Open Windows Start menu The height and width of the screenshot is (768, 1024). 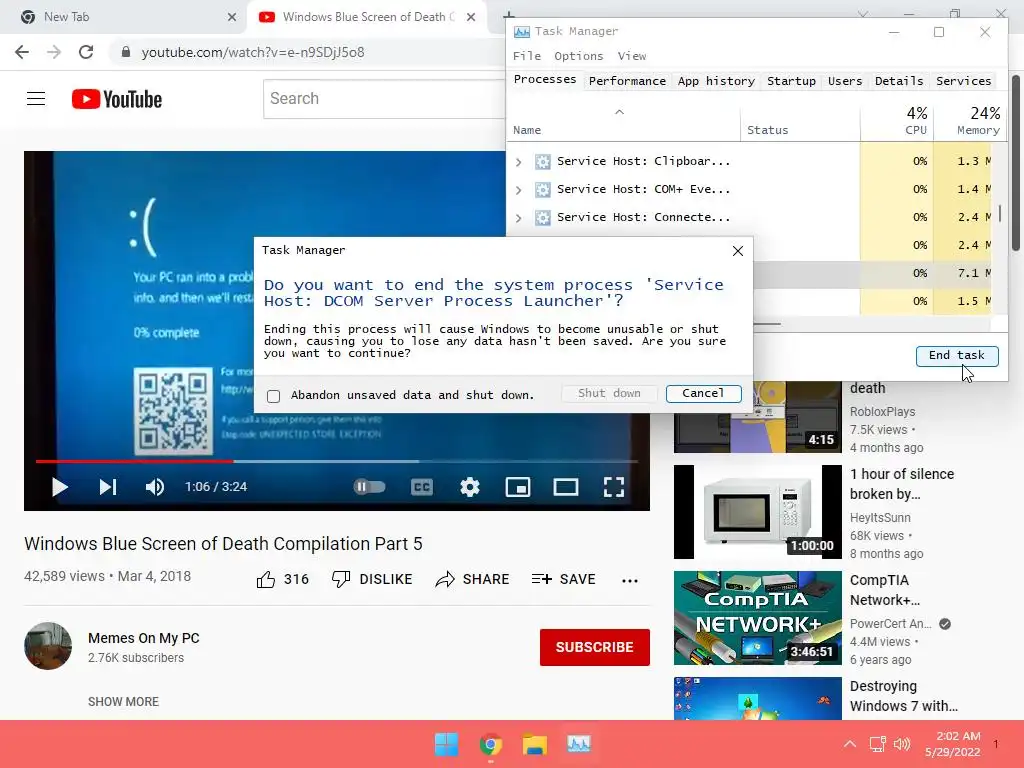pos(446,744)
